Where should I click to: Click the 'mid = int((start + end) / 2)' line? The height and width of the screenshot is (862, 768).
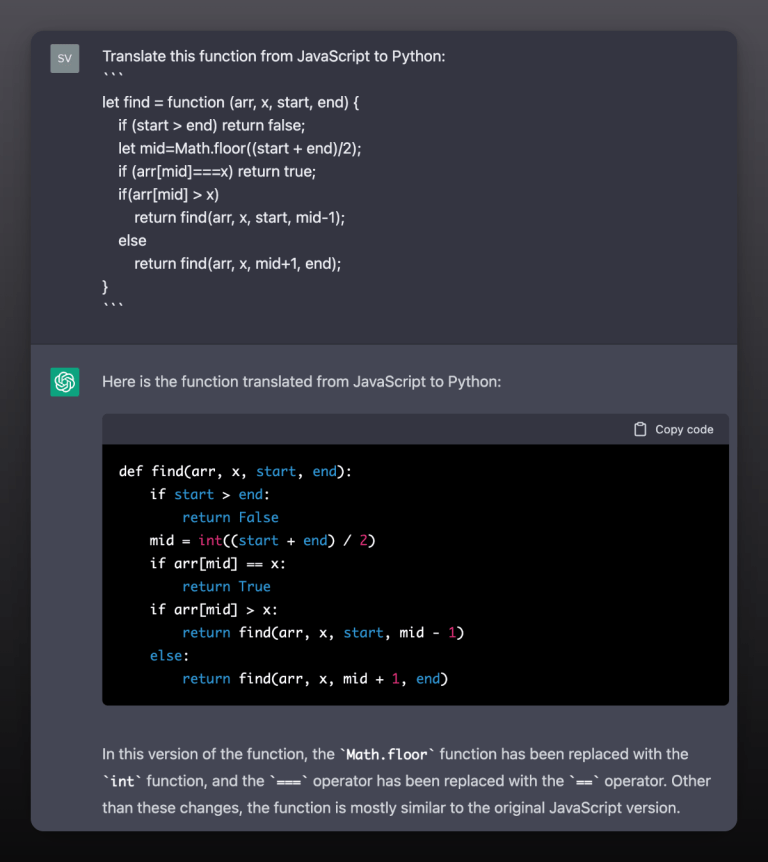[262, 541]
